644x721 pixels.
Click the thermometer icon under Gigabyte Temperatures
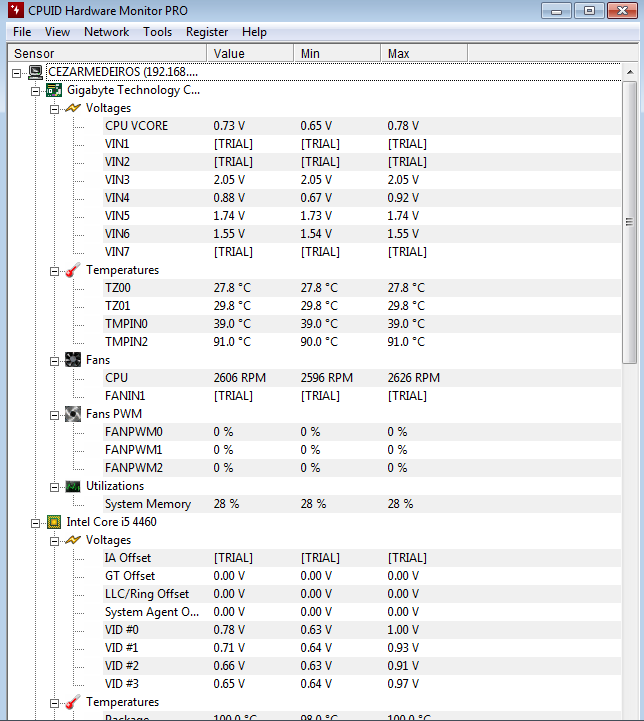click(x=73, y=270)
